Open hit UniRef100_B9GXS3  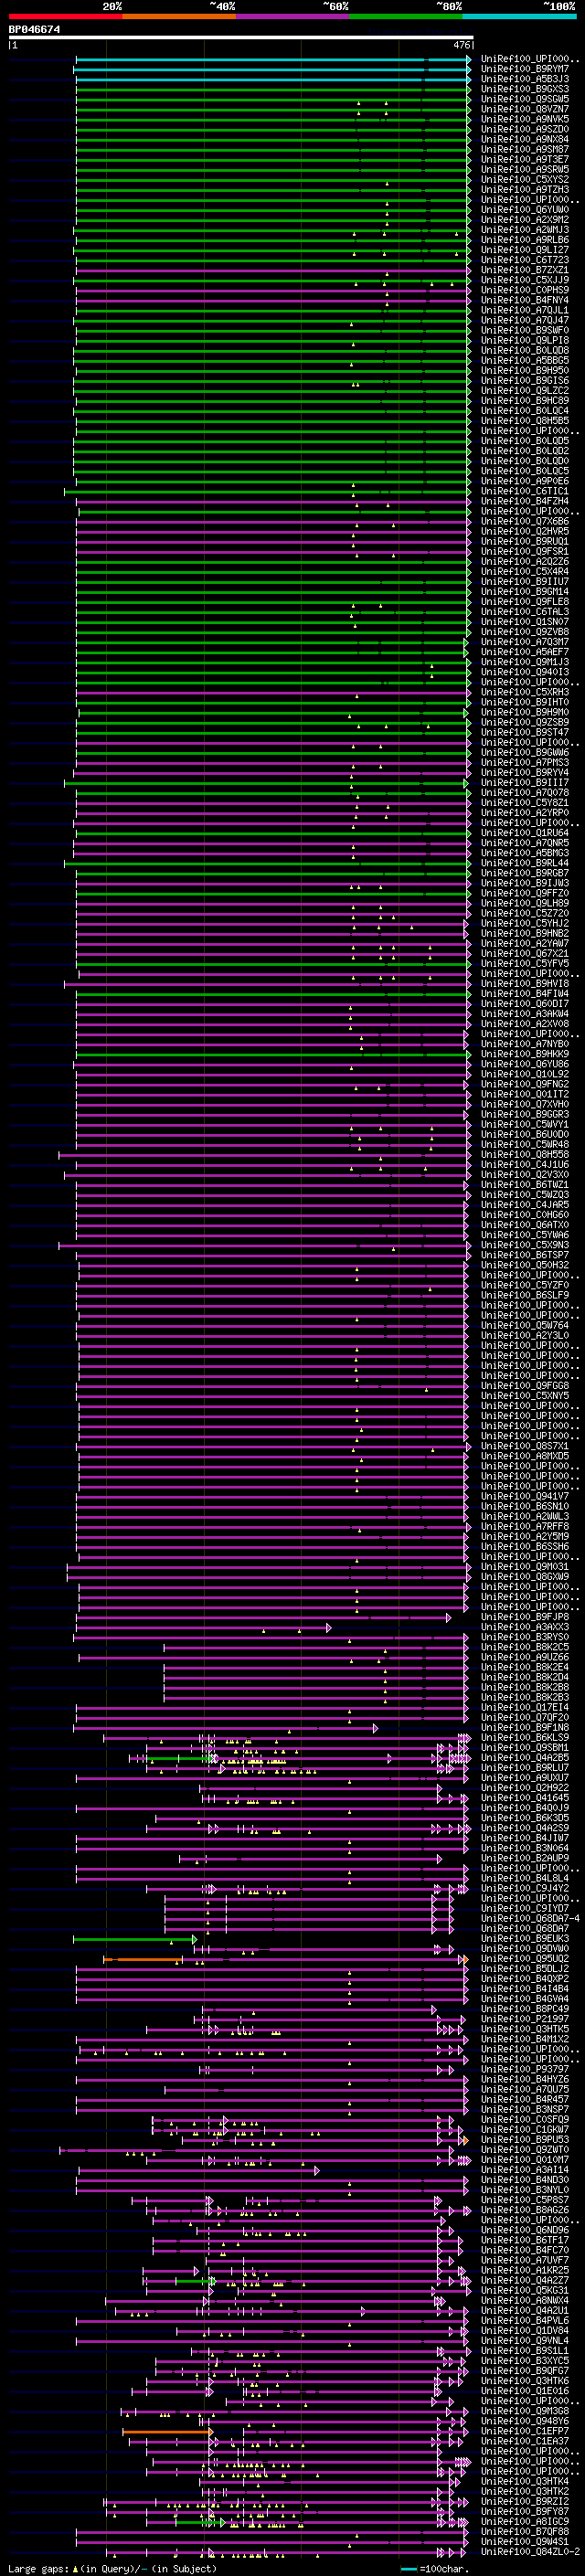[525, 89]
